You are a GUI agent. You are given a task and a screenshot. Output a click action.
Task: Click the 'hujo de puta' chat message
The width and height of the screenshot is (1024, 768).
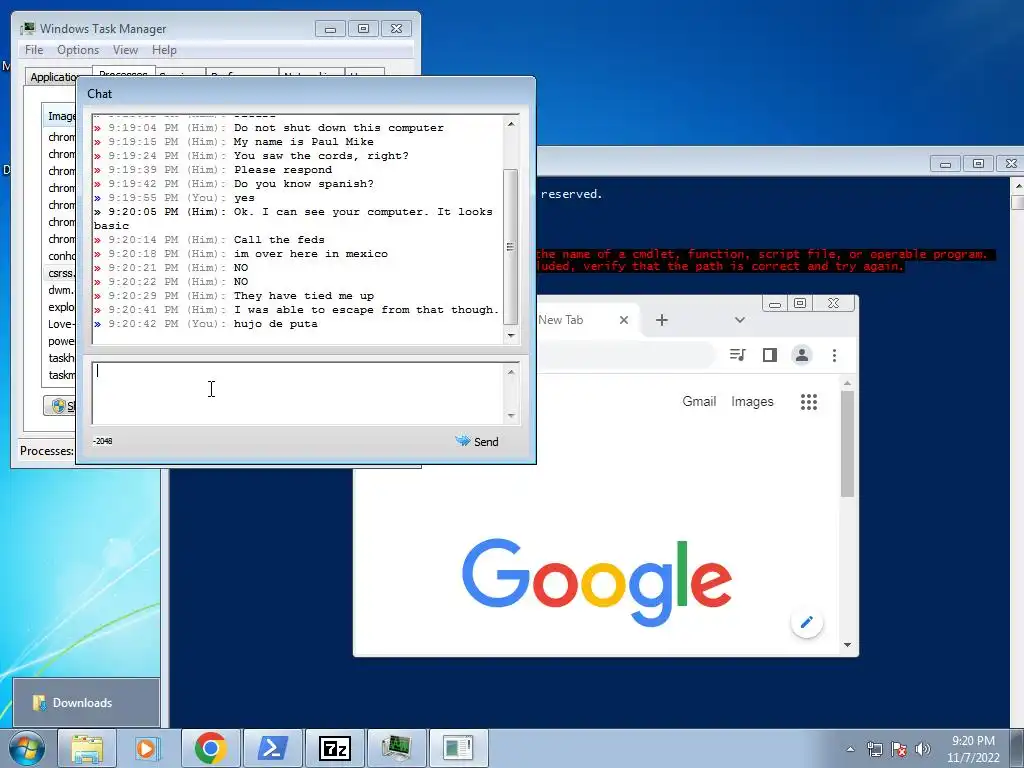coord(276,324)
